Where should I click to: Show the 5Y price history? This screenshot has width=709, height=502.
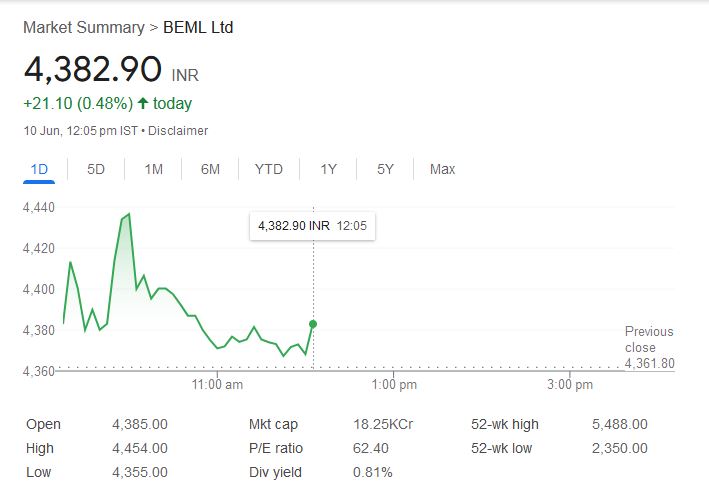[x=385, y=169]
